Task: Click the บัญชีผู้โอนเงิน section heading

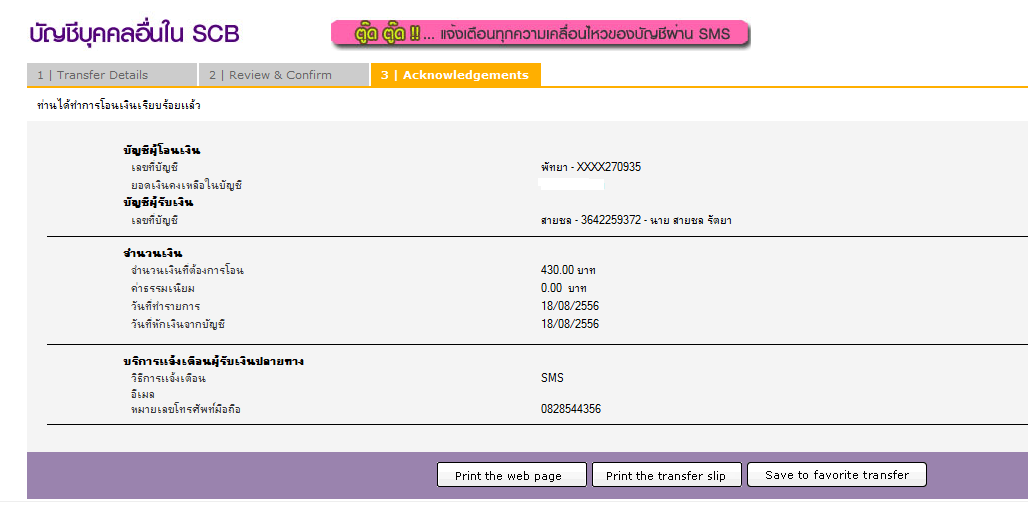Action: (x=161, y=150)
